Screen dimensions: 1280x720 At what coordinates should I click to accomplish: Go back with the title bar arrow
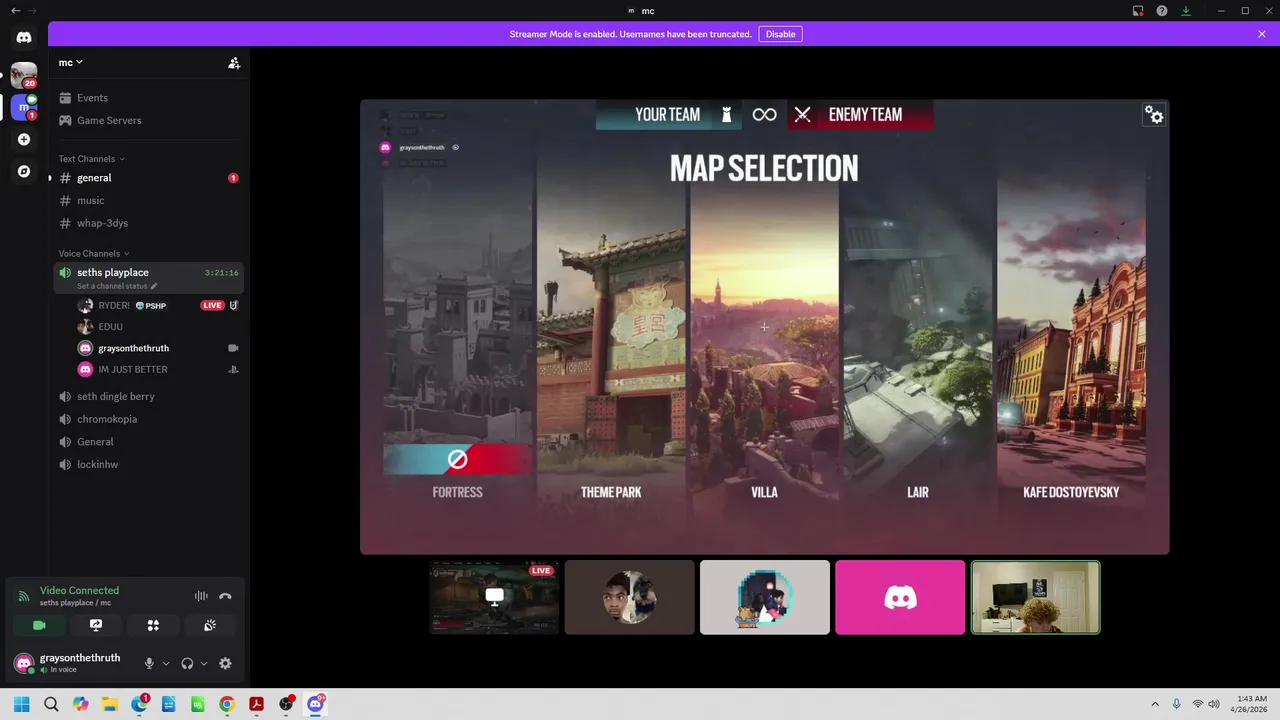15,10
